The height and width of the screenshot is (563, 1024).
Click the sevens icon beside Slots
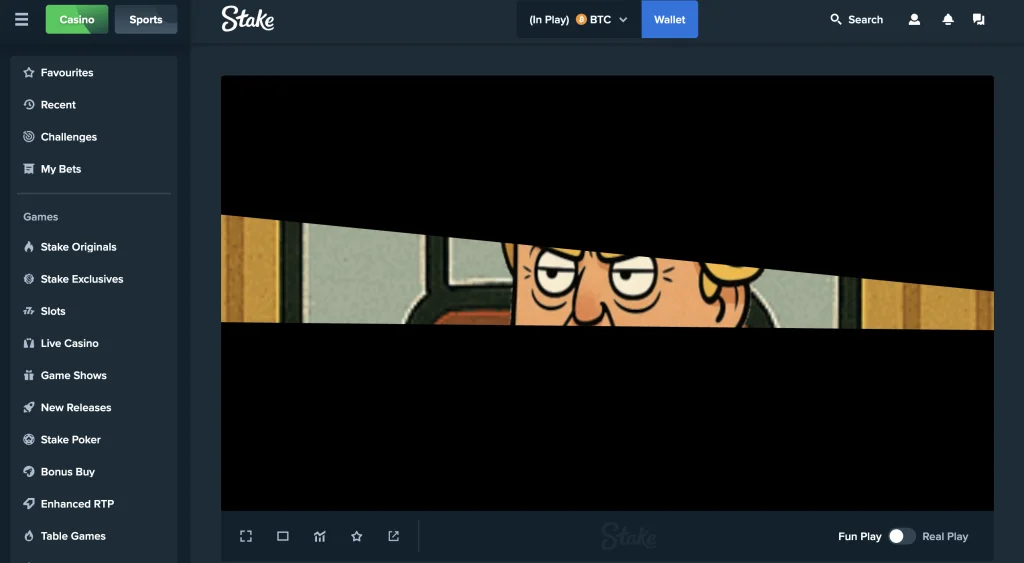(x=29, y=311)
